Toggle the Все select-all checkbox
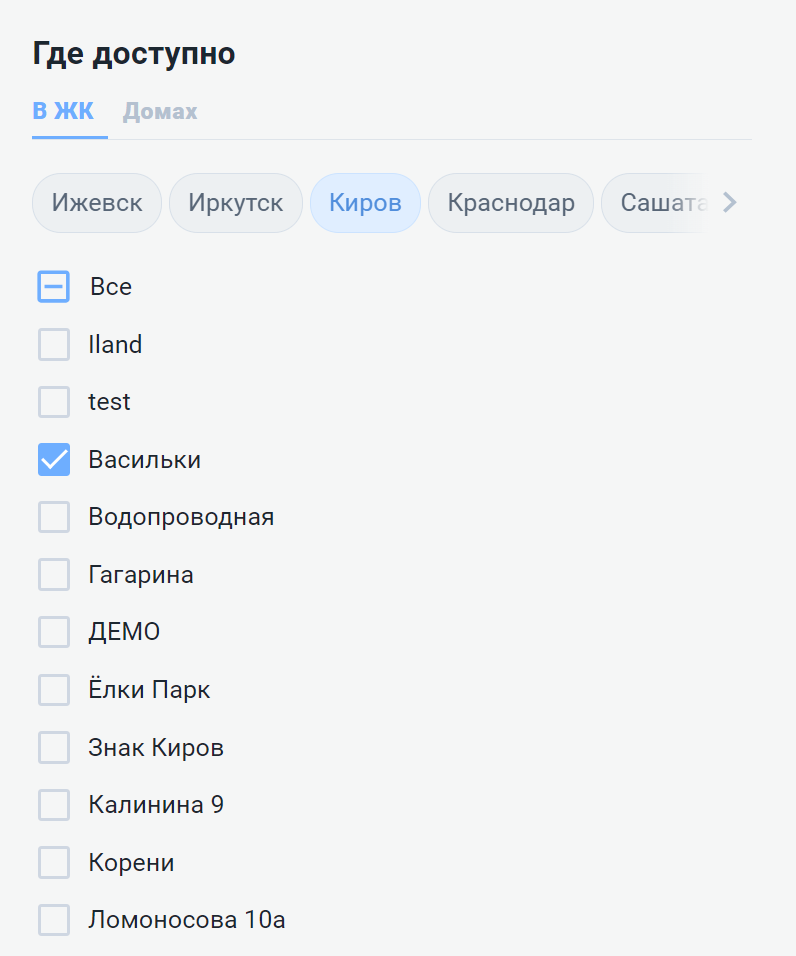796x956 pixels. click(x=54, y=287)
